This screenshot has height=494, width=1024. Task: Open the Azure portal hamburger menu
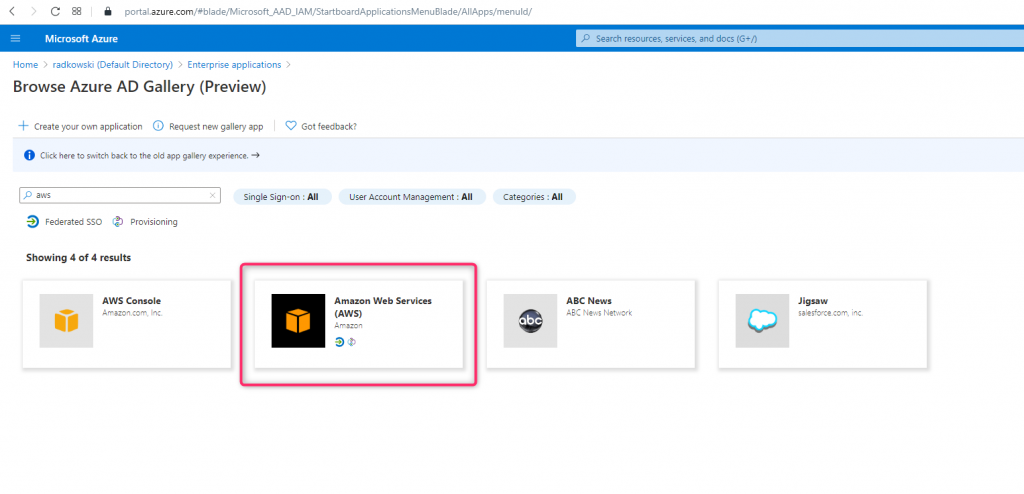coord(16,39)
